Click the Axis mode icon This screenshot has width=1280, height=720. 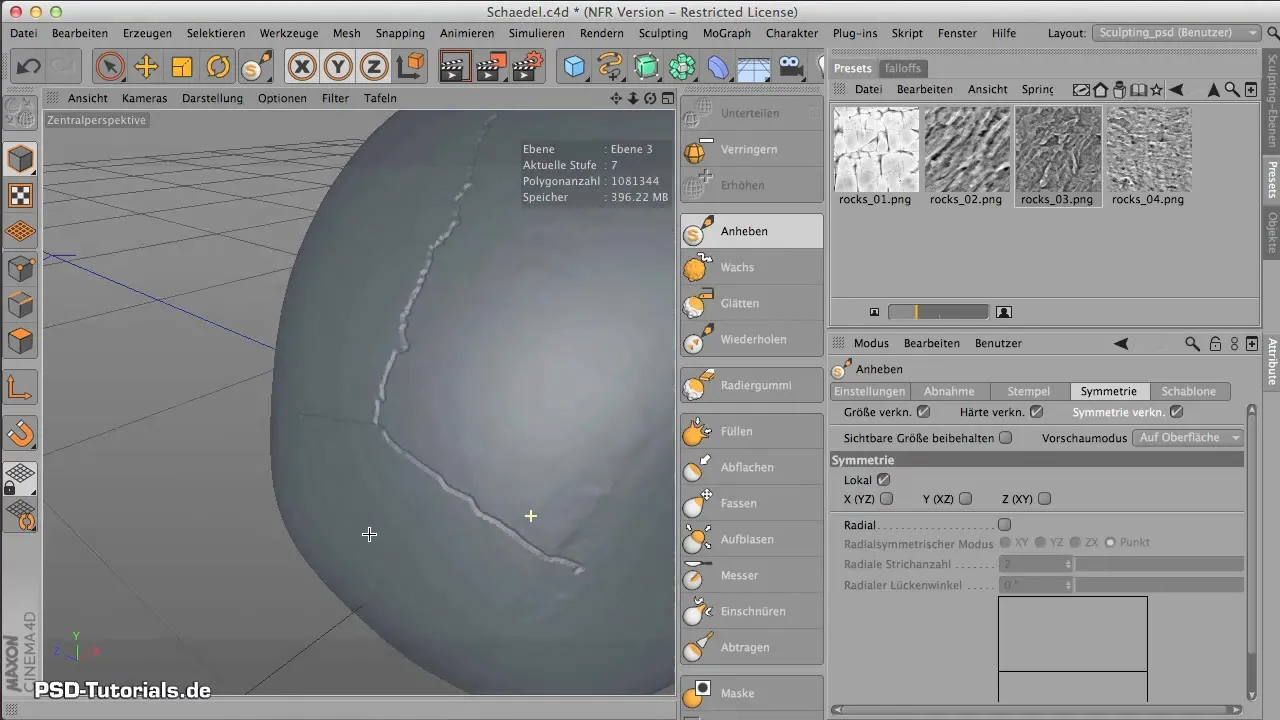point(21,386)
